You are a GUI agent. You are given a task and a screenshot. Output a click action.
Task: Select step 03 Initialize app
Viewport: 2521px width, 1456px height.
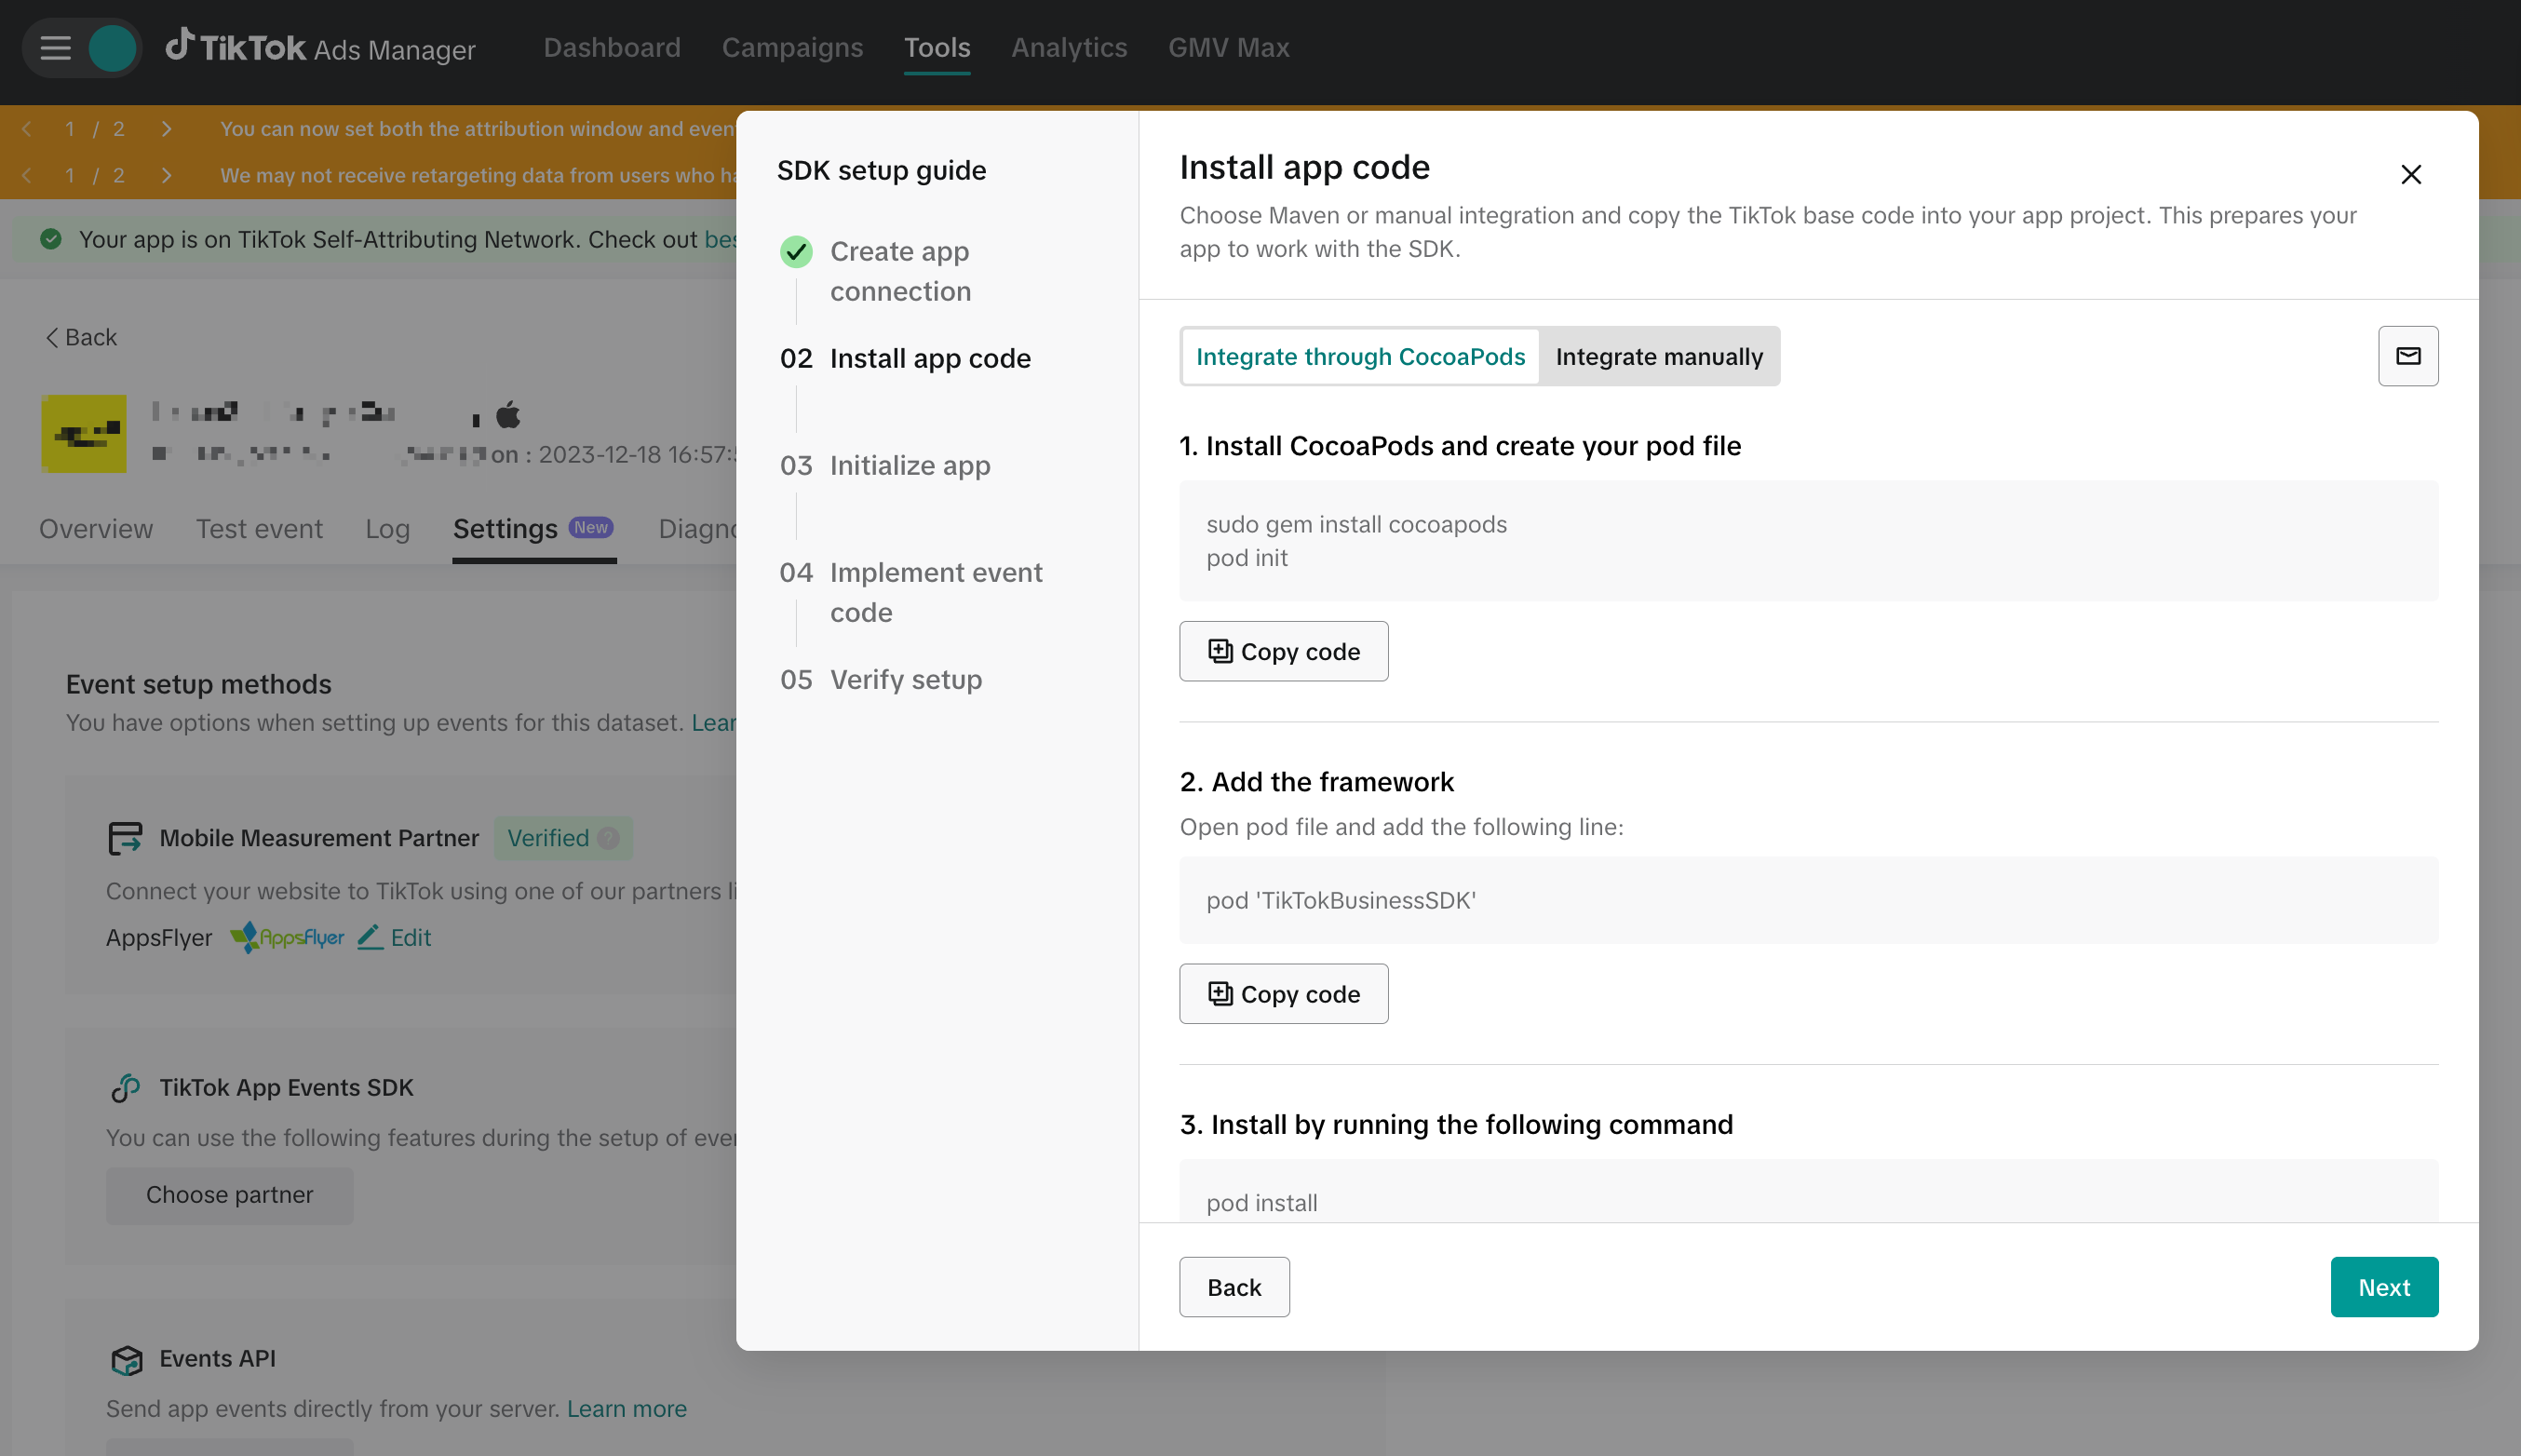(885, 465)
